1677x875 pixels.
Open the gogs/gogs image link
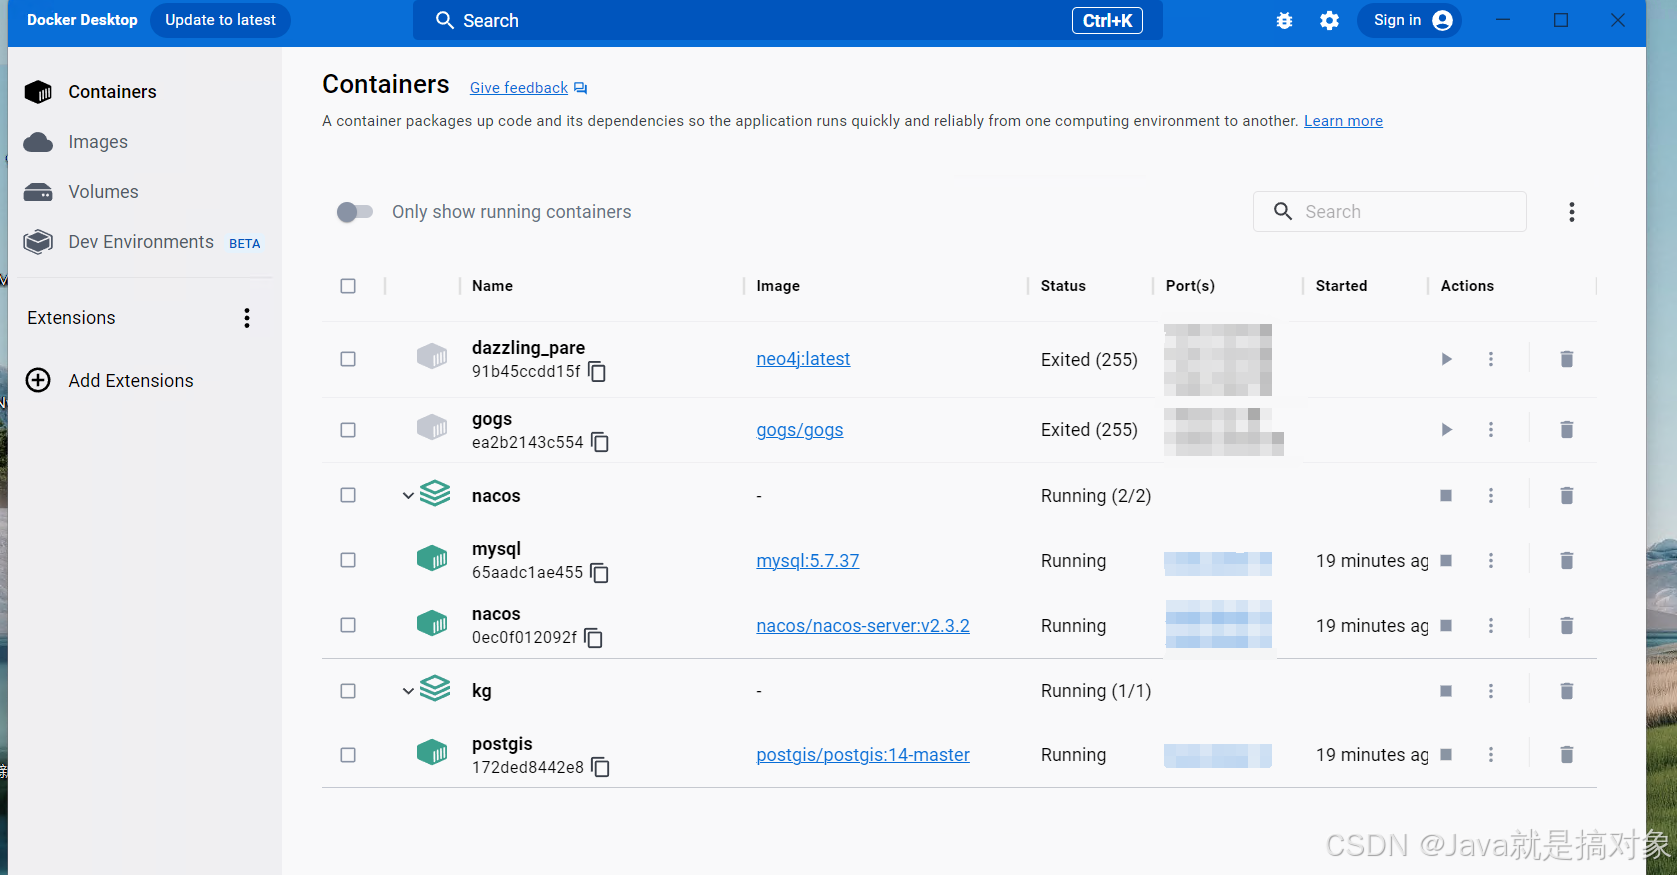(800, 430)
